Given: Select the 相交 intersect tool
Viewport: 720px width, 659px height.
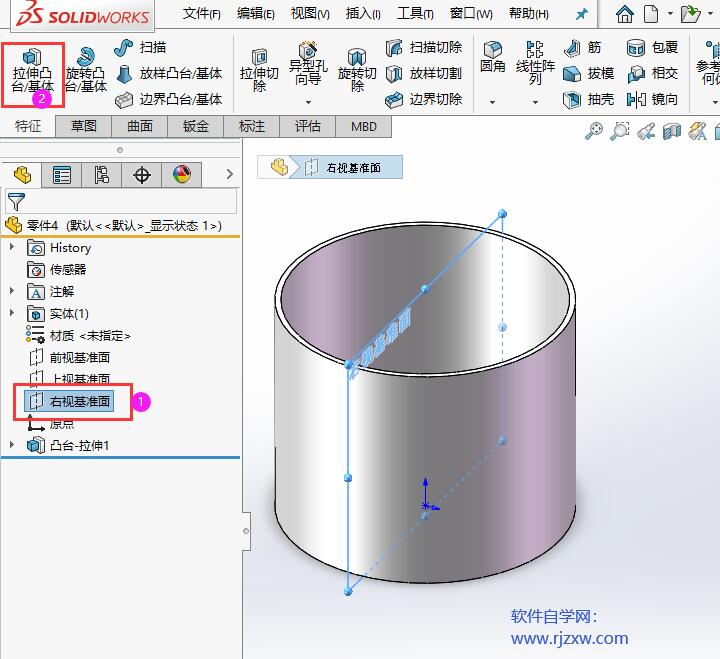Looking at the screenshot, I should (x=652, y=73).
